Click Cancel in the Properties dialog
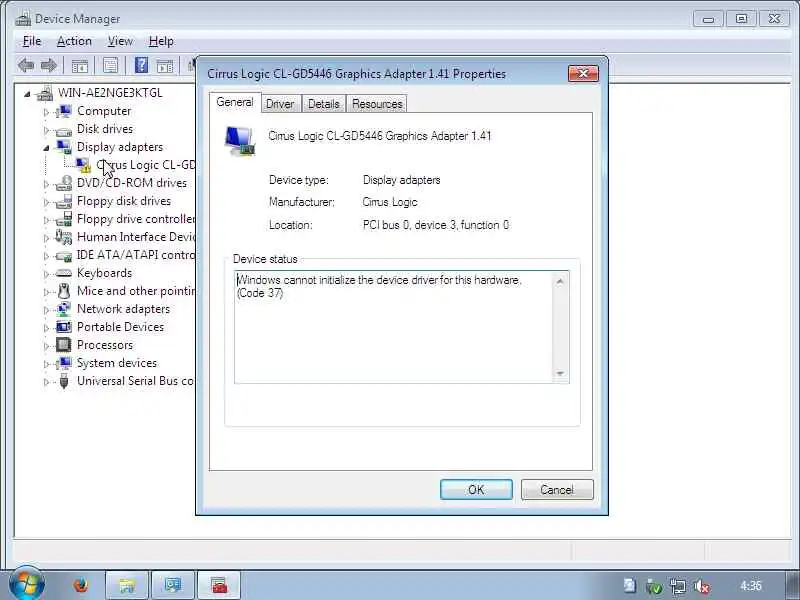 point(557,490)
